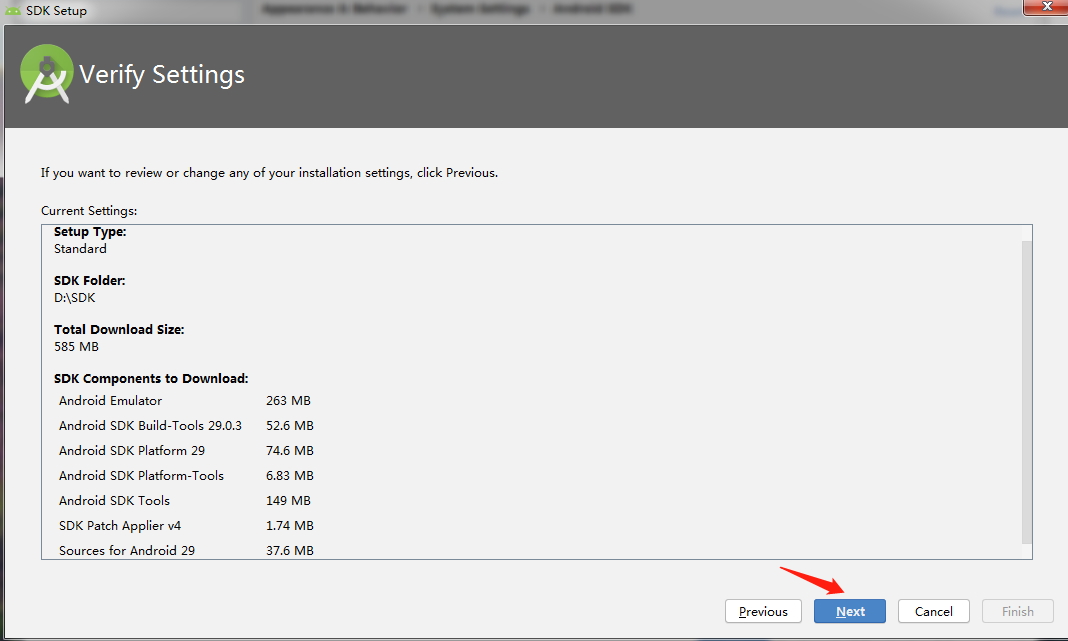Click 'SDK Components to Download:' heading
Screen dimensions: 1068x641
[x=151, y=379]
